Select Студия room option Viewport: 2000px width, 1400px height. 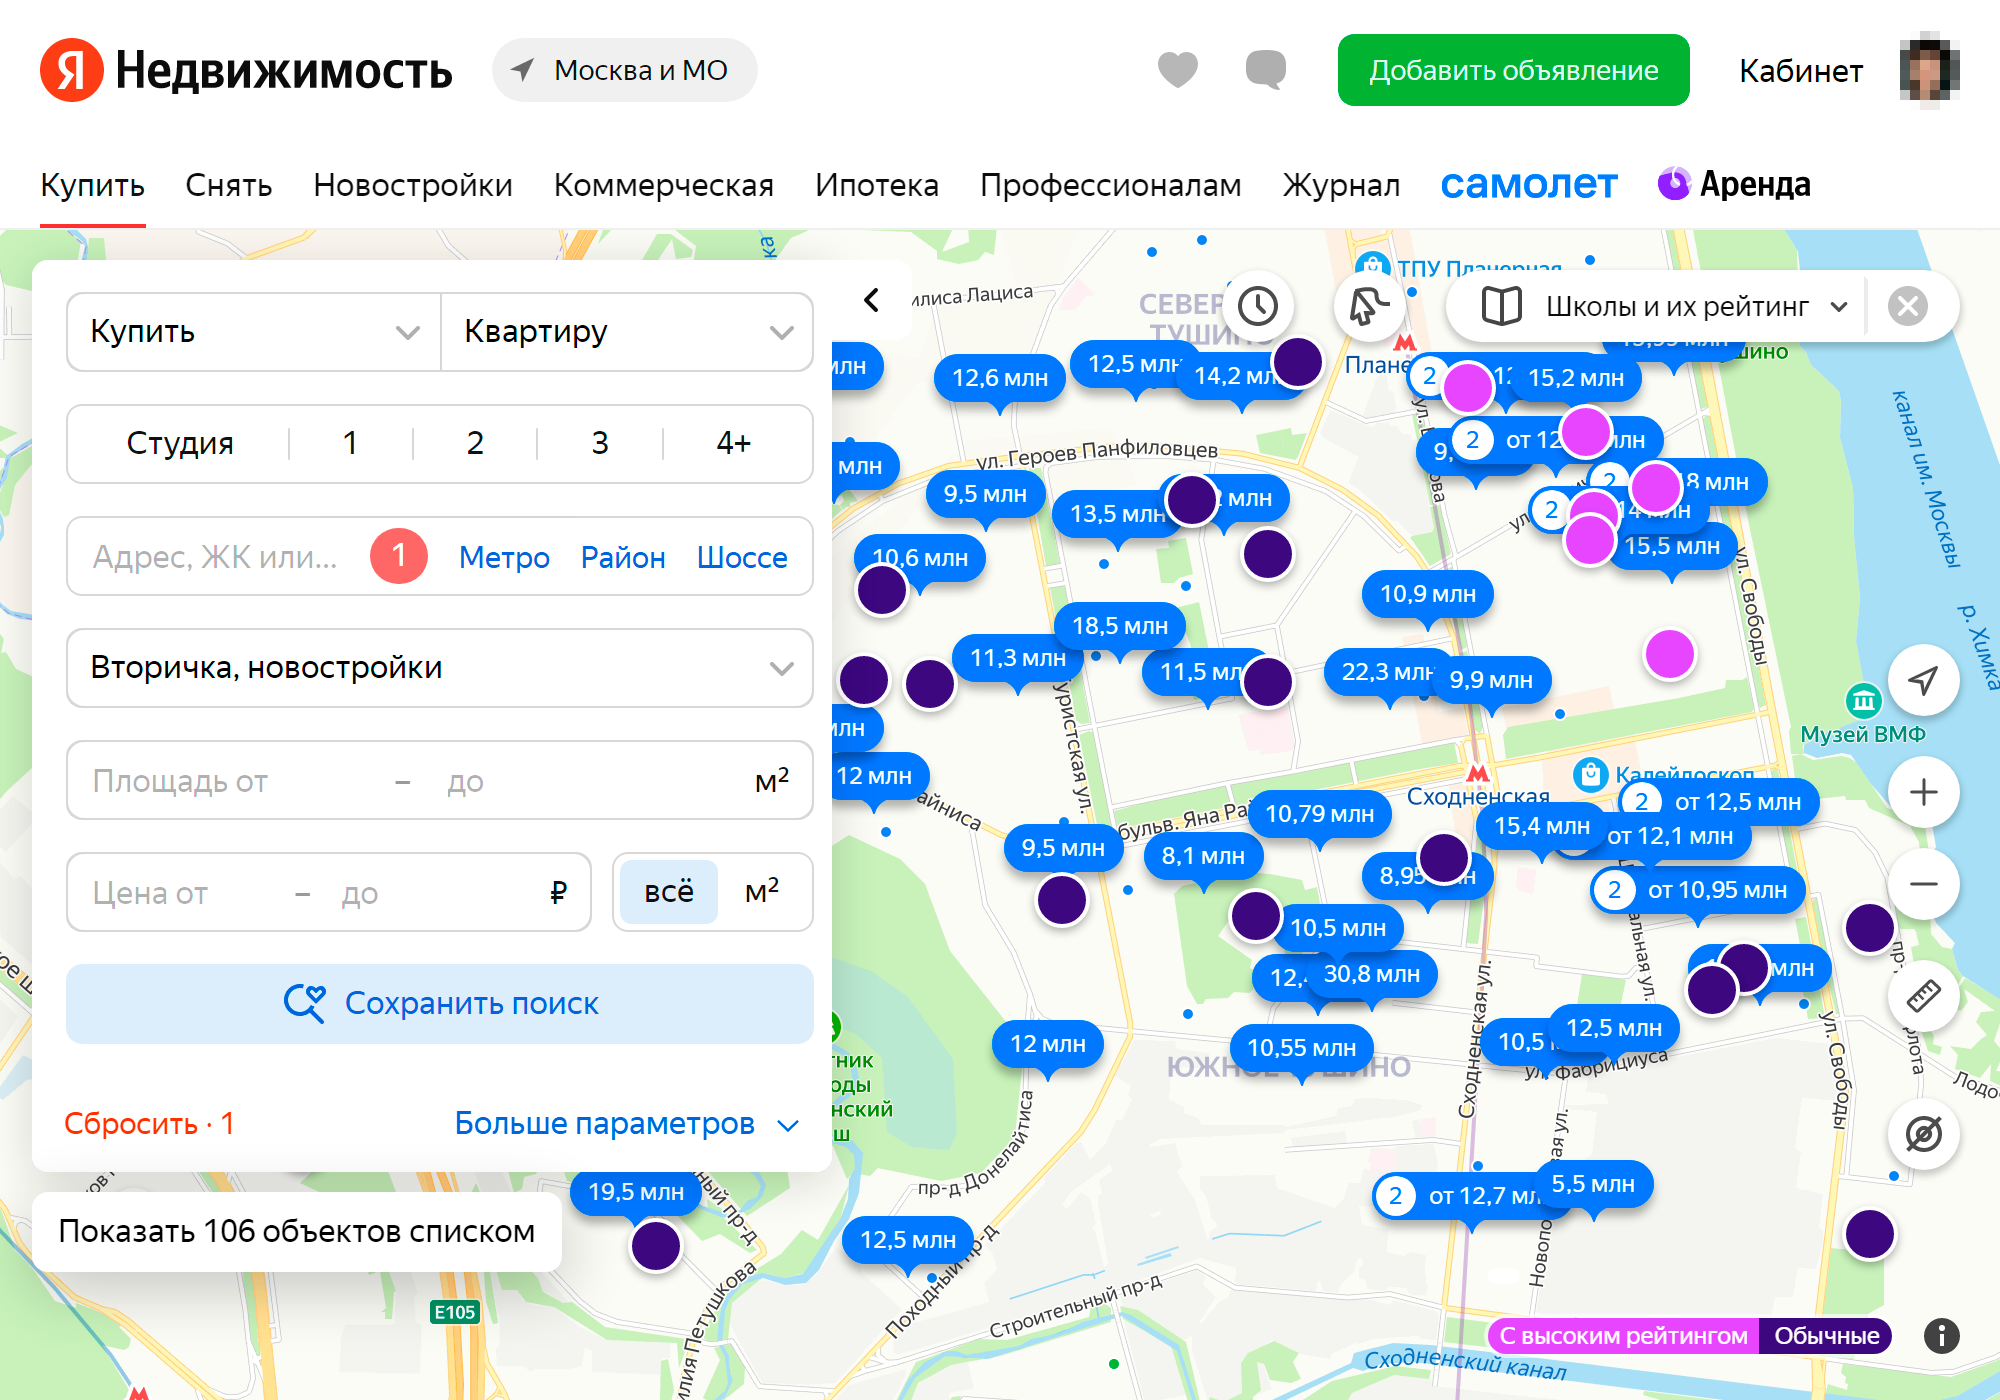180,443
